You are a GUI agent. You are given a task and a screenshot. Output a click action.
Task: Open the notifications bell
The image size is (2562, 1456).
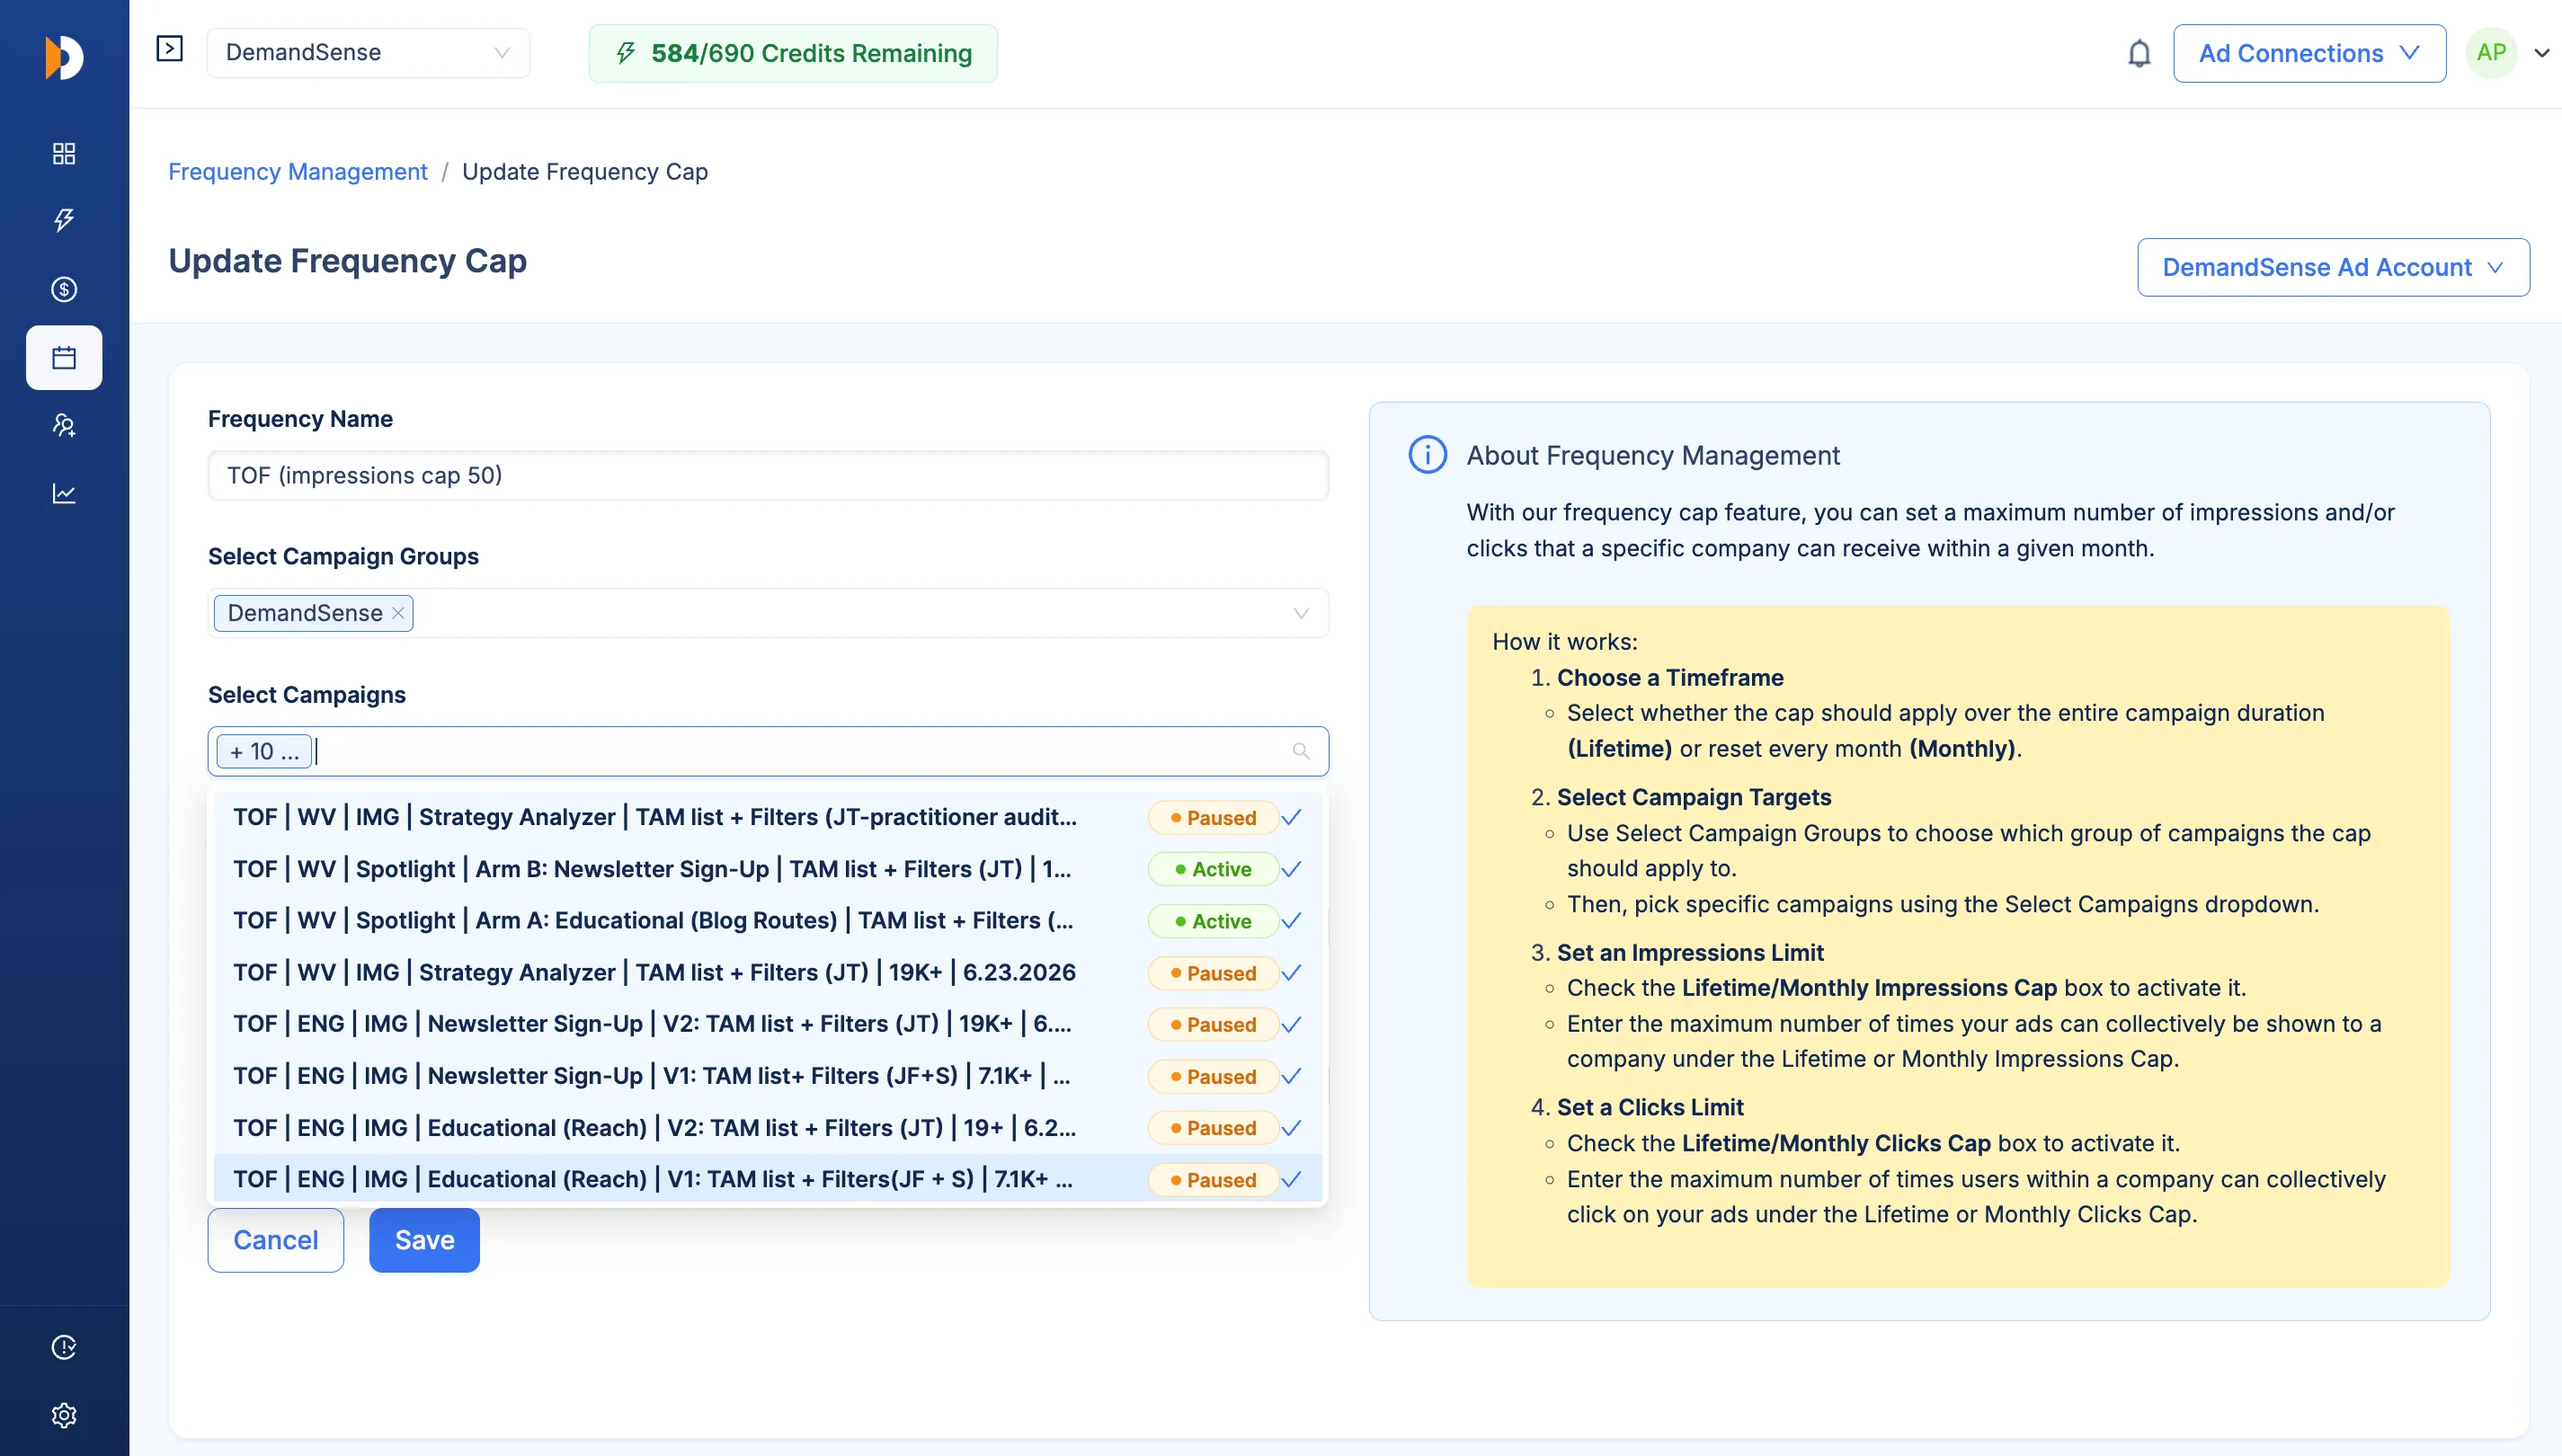(2139, 53)
